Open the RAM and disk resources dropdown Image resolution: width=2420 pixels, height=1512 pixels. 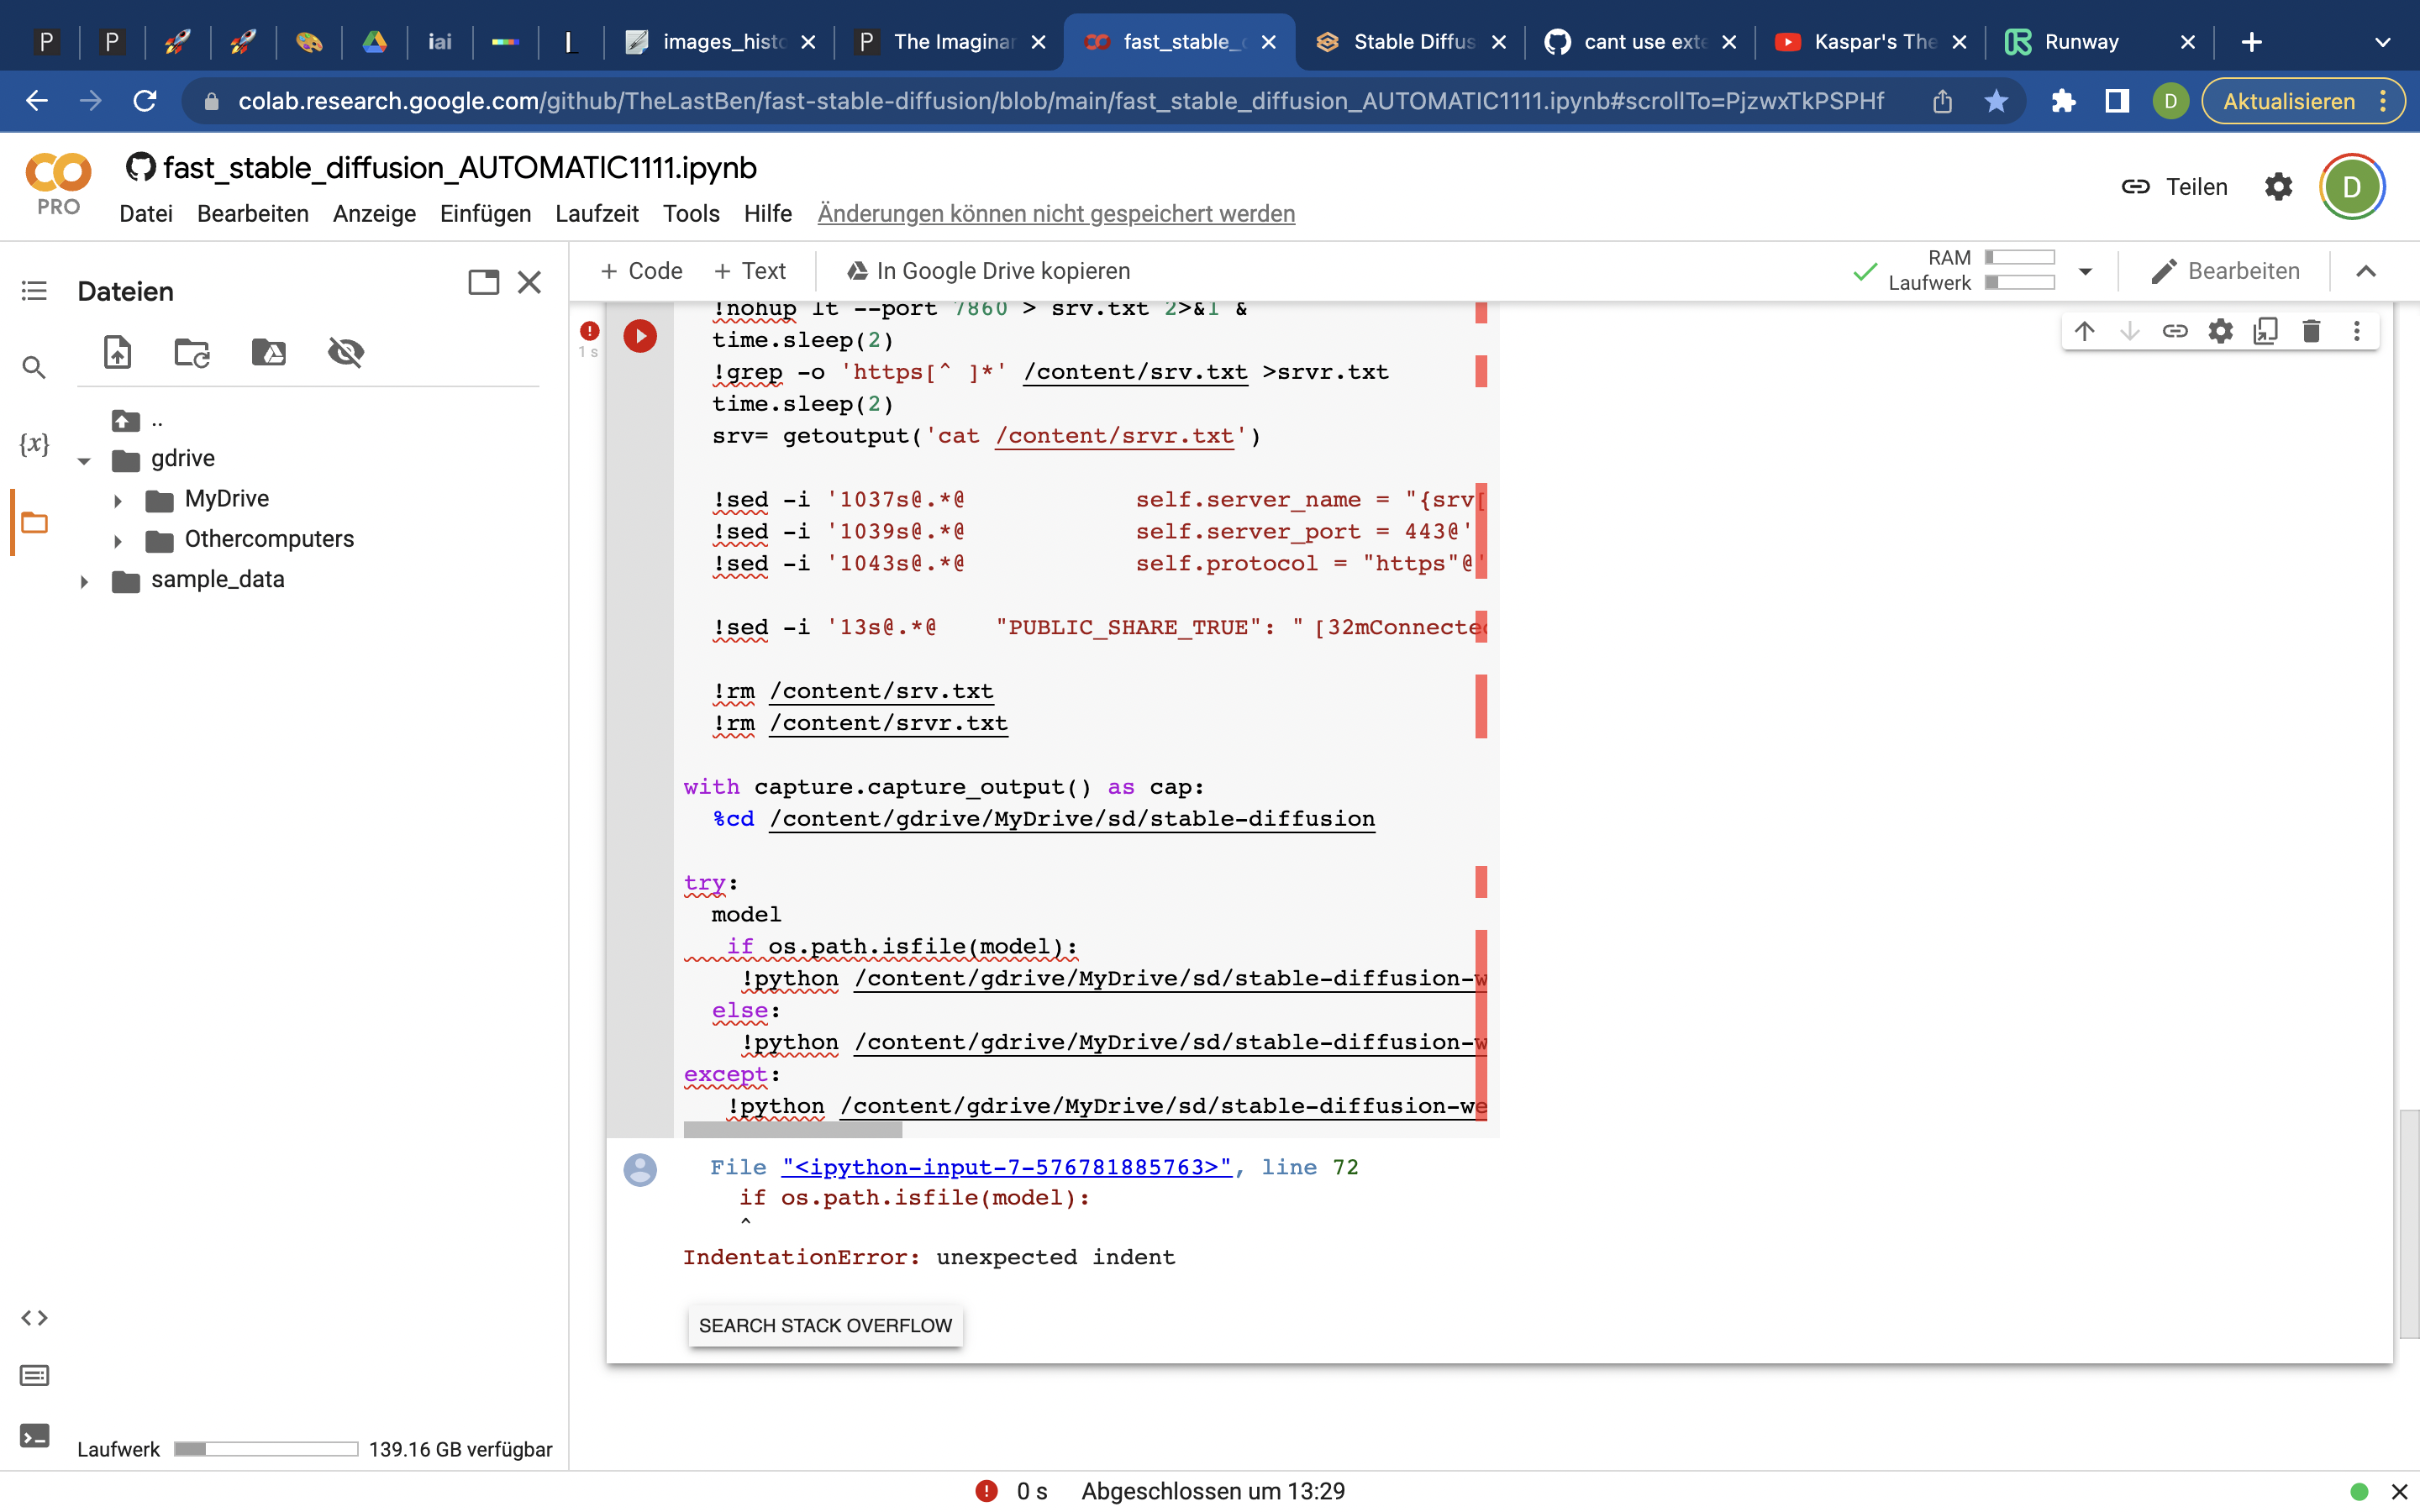pos(2085,271)
